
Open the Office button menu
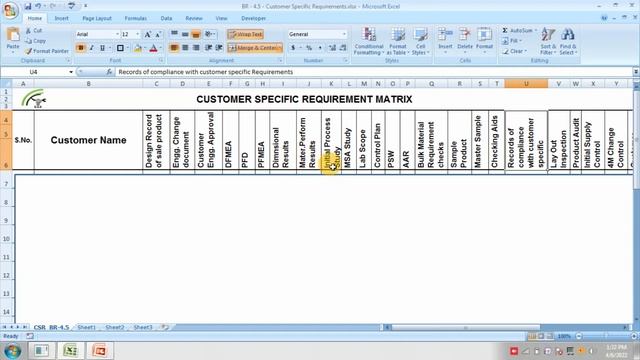pyautogui.click(x=11, y=10)
